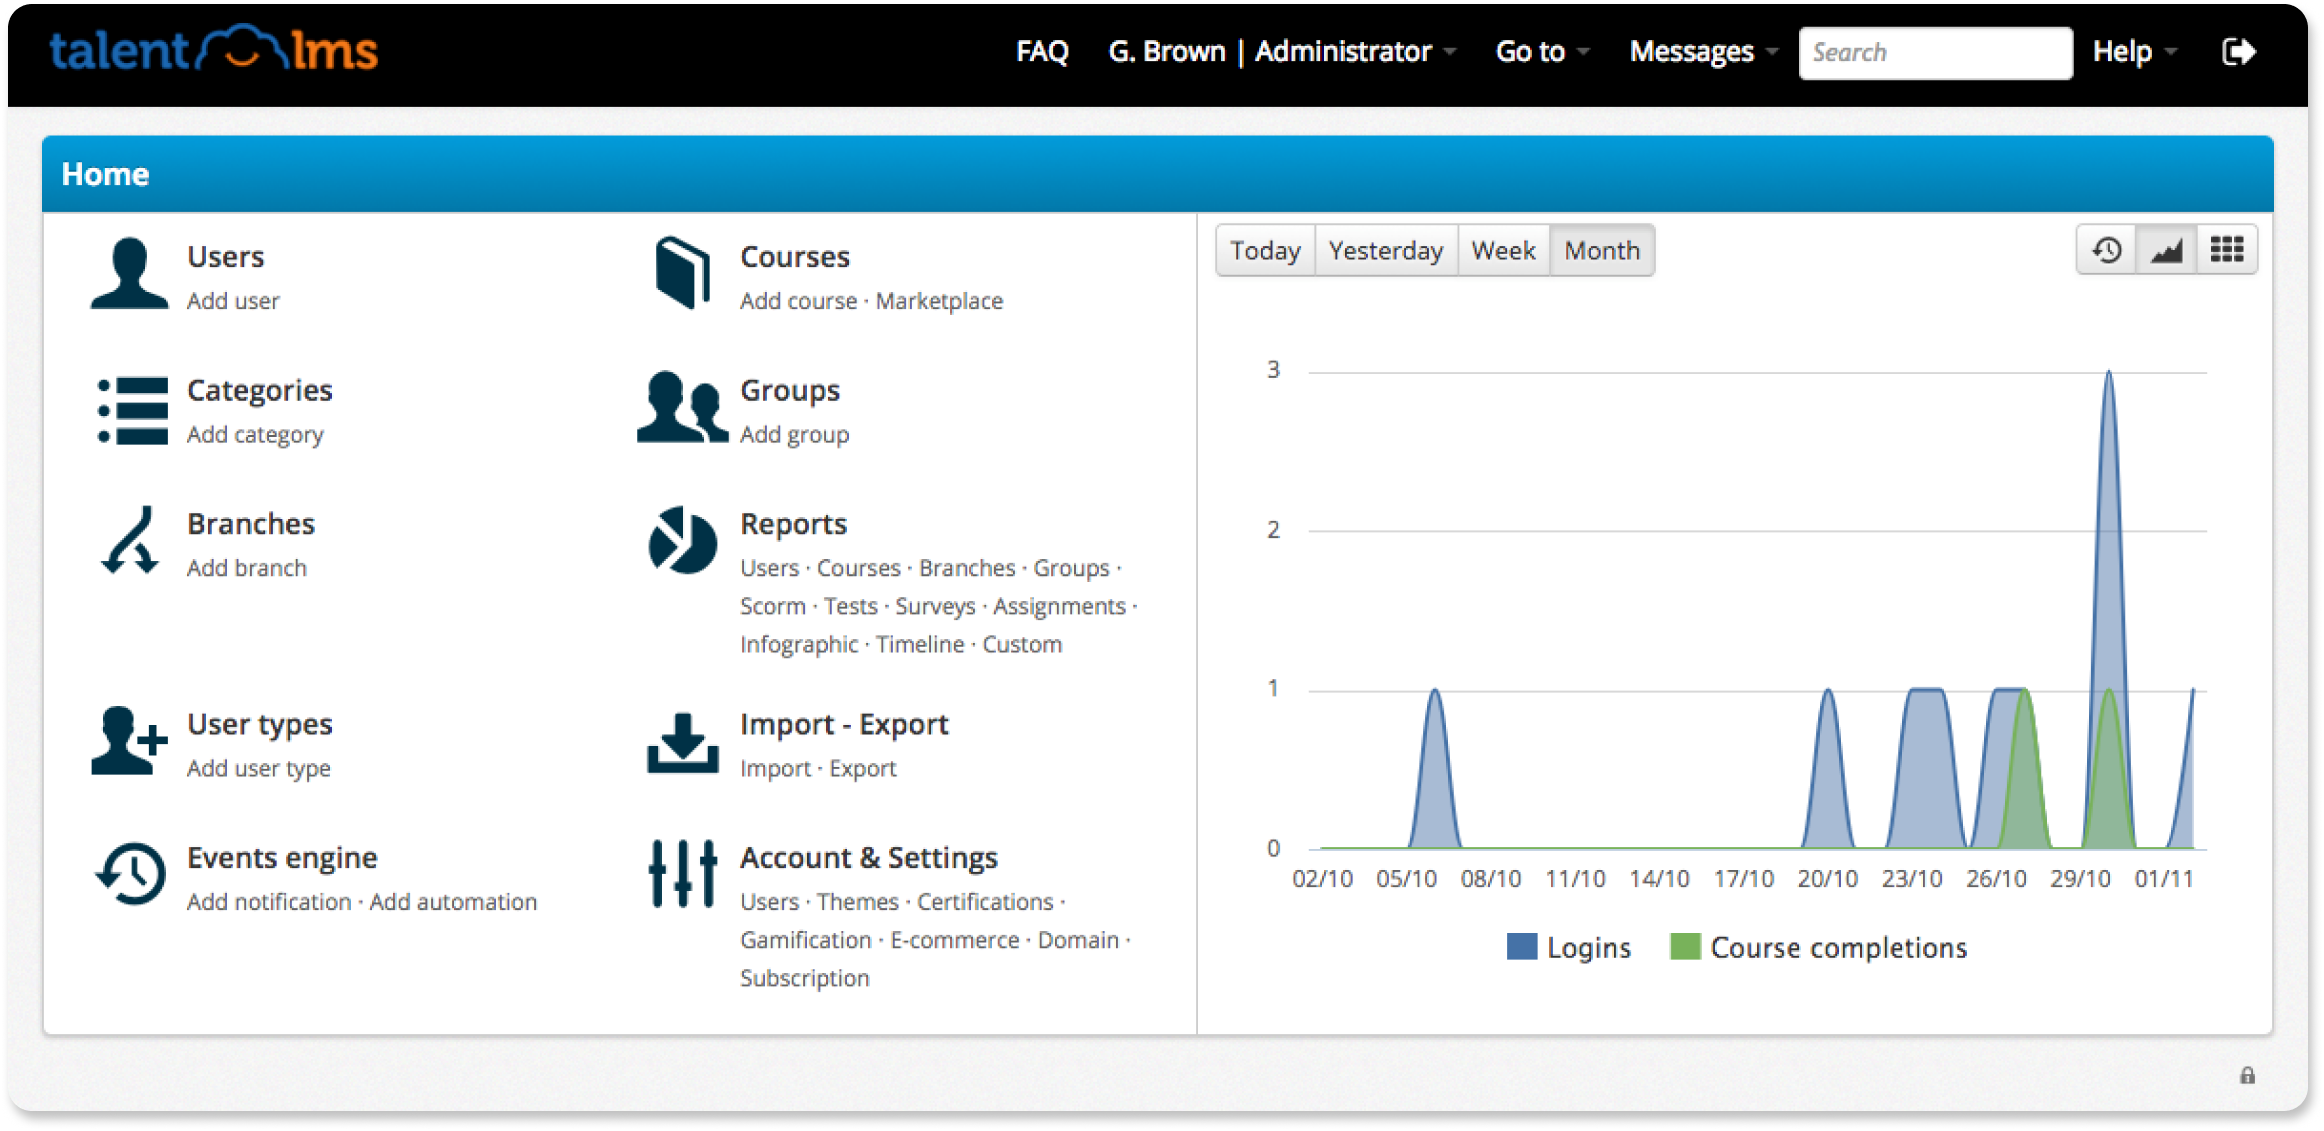Click Add branch link
2324x1131 pixels.
(246, 568)
